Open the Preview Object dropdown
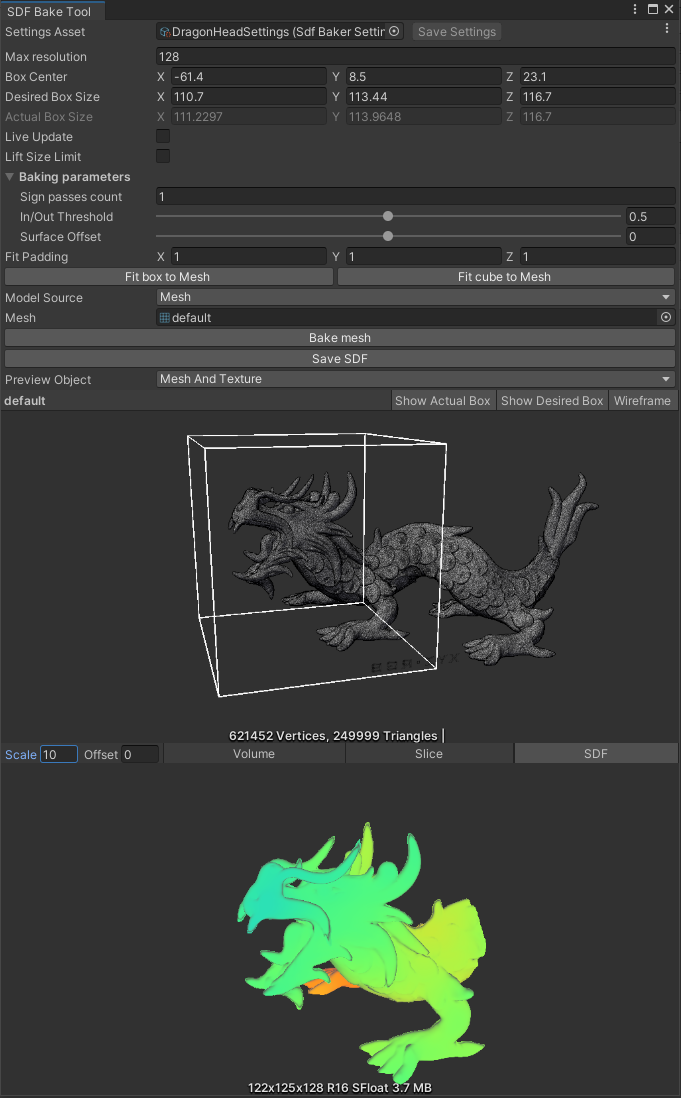The width and height of the screenshot is (681, 1098). [416, 379]
